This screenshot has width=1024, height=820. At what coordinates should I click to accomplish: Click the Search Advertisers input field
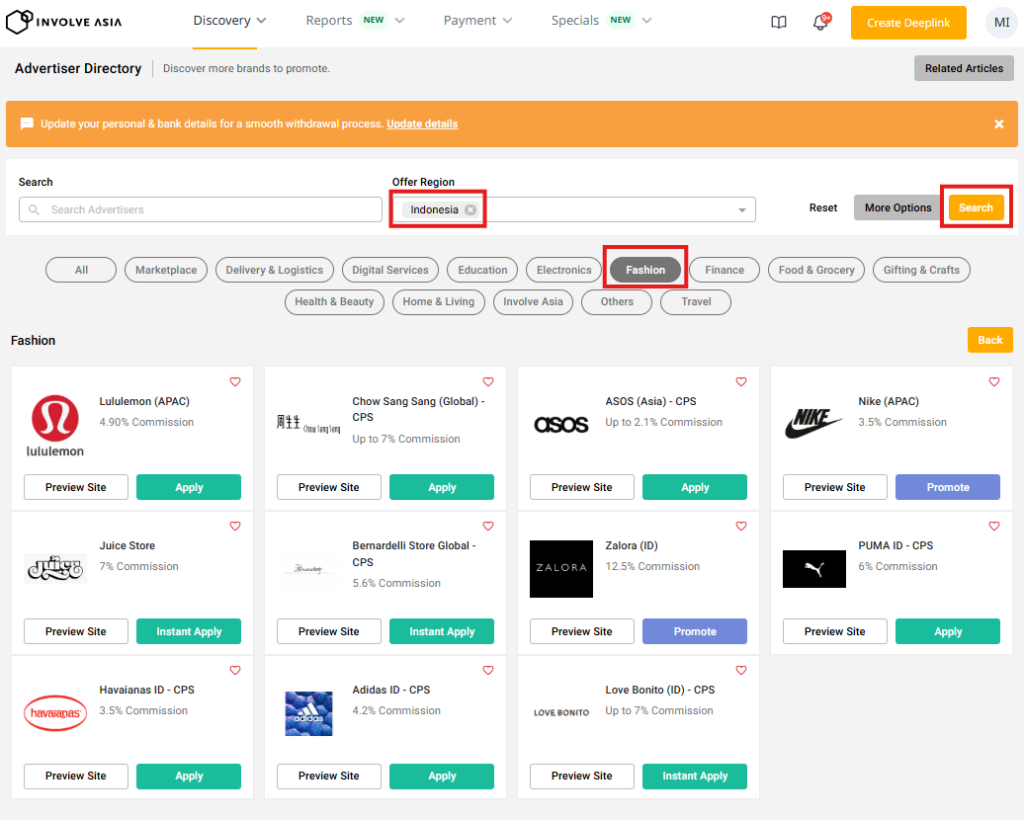[200, 210]
